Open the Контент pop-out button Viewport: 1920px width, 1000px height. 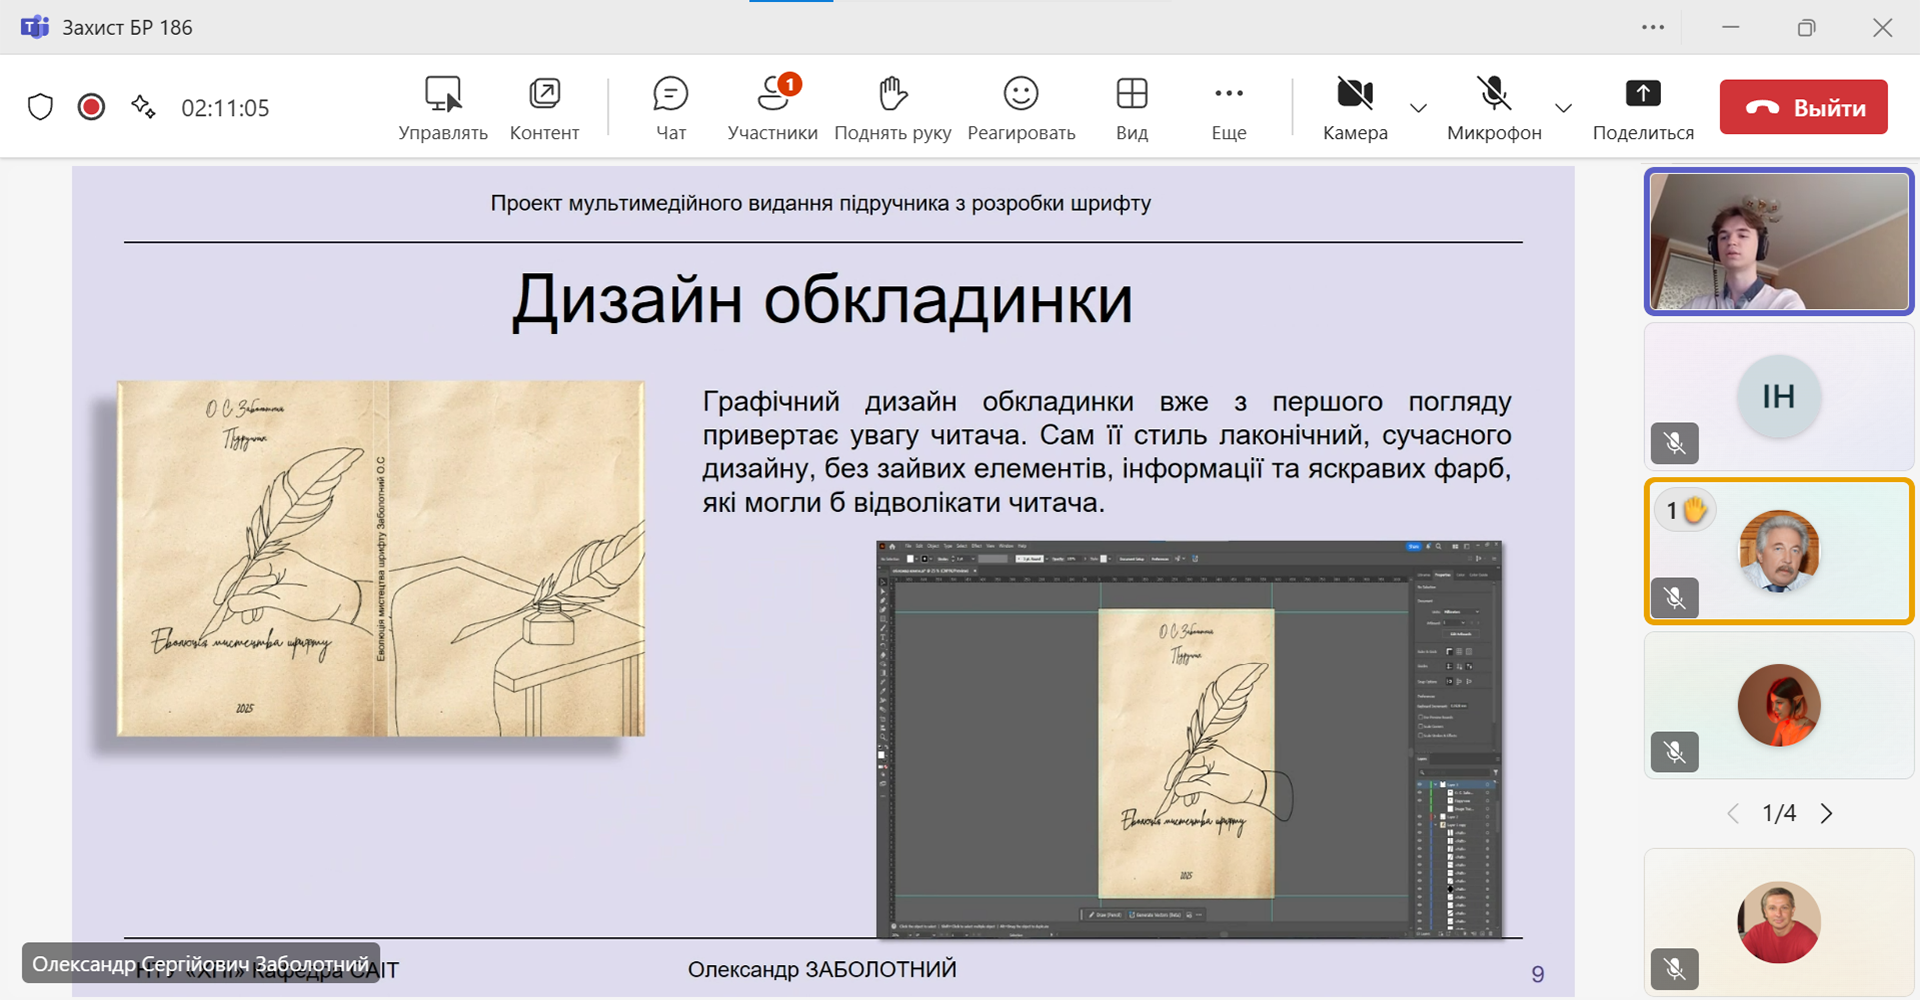[544, 107]
